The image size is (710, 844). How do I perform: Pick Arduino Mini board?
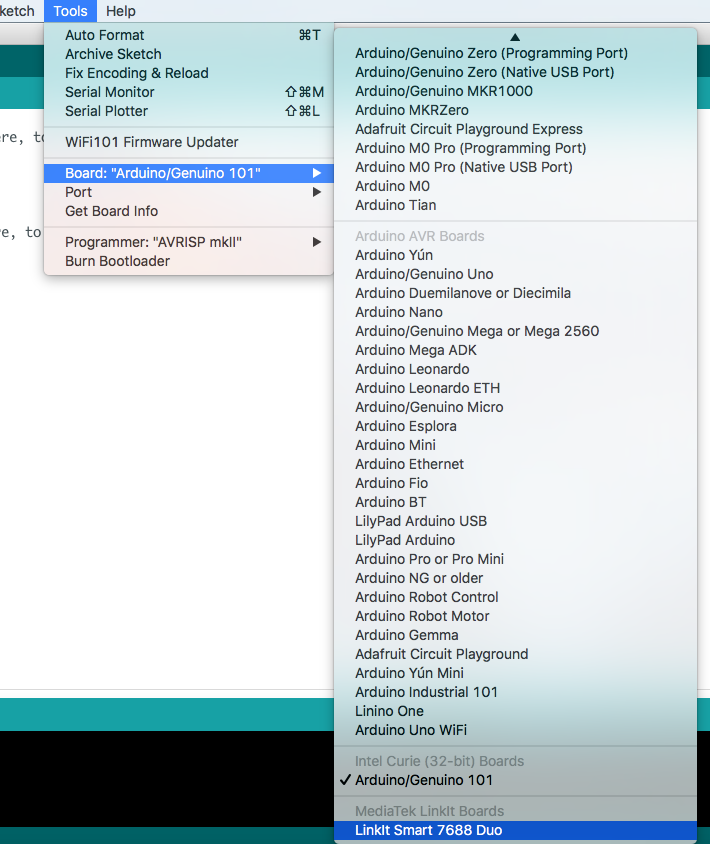click(515, 445)
